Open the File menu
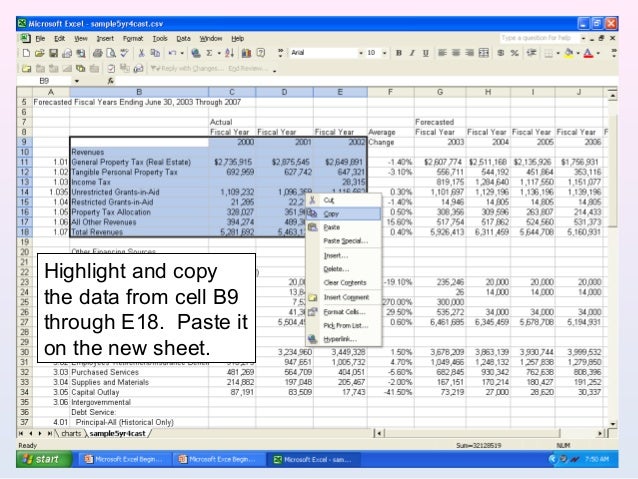The width and height of the screenshot is (638, 479). 40,39
